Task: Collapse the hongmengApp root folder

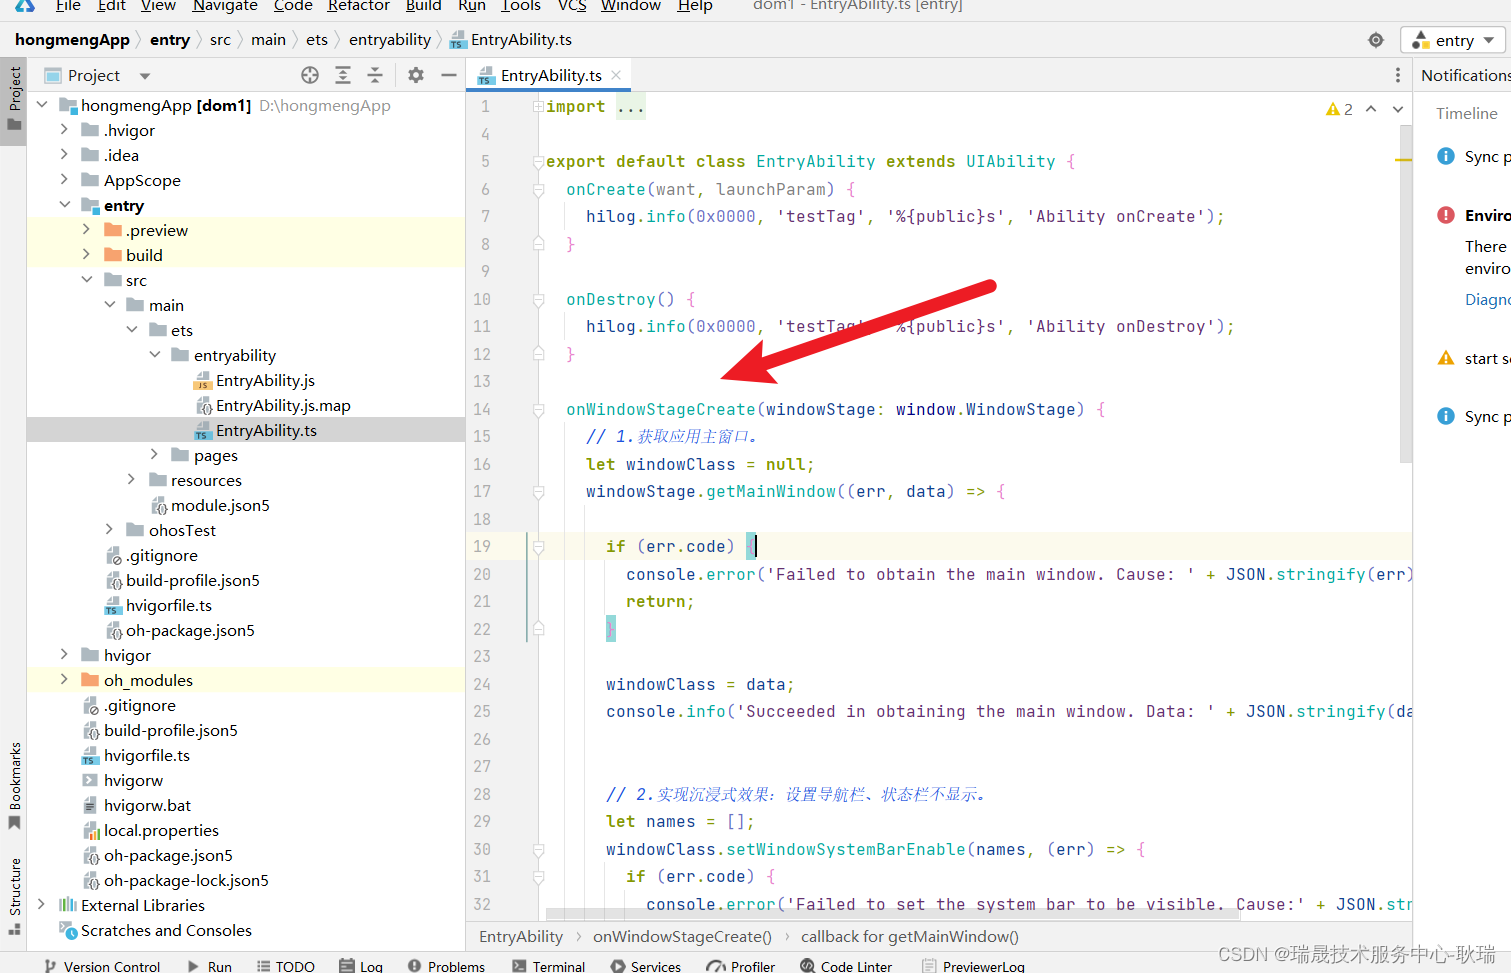Action: tap(42, 105)
